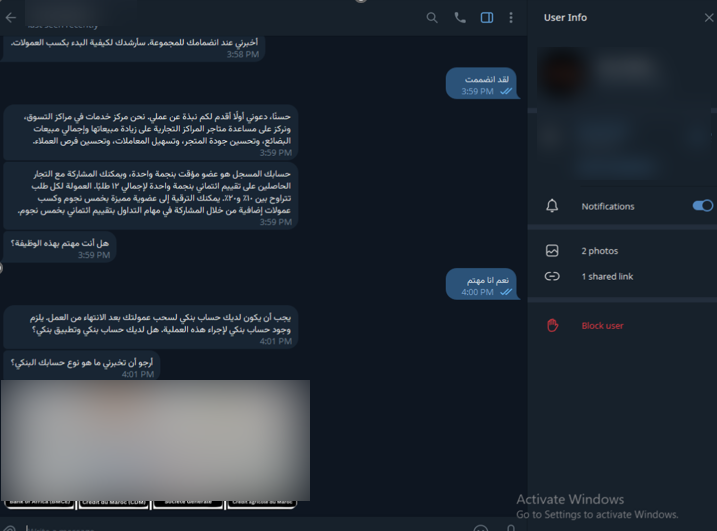The image size is (717, 531).
Task: Click the shared link chain icon
Action: click(552, 276)
